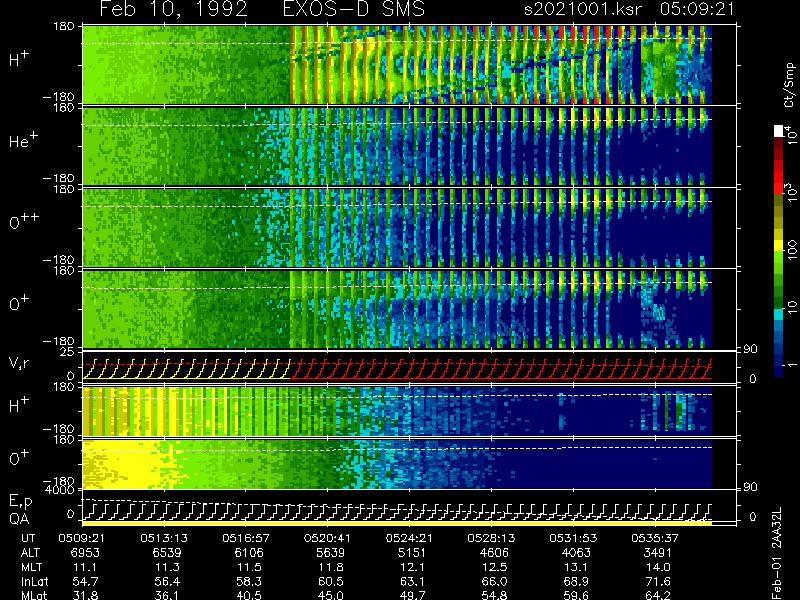This screenshot has width=800, height=600.
Task: Click the 'V,r' panel label
Action: click(x=19, y=363)
